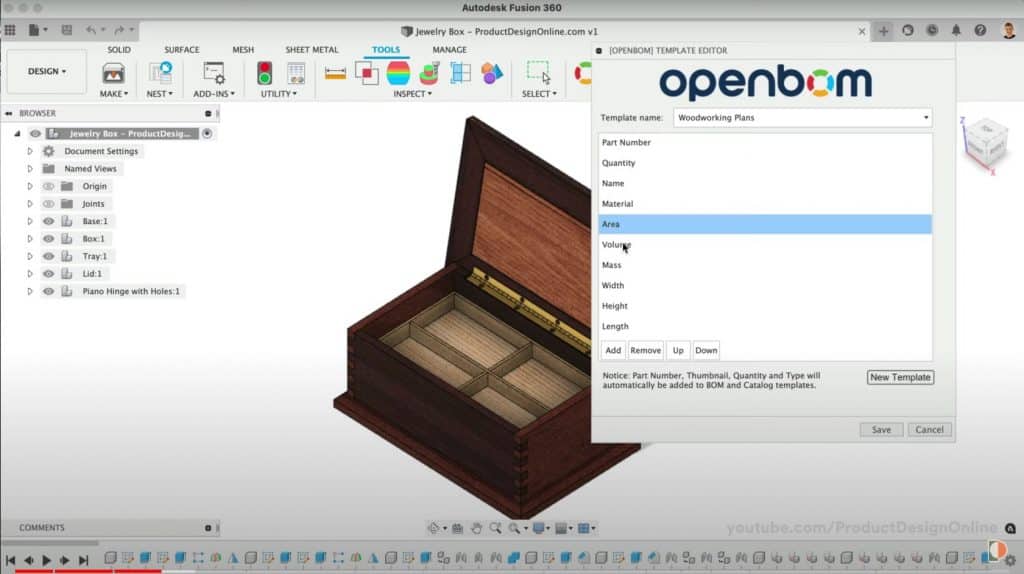Open timeline settings gear icon
The height and width of the screenshot is (574, 1024).
point(1010,560)
